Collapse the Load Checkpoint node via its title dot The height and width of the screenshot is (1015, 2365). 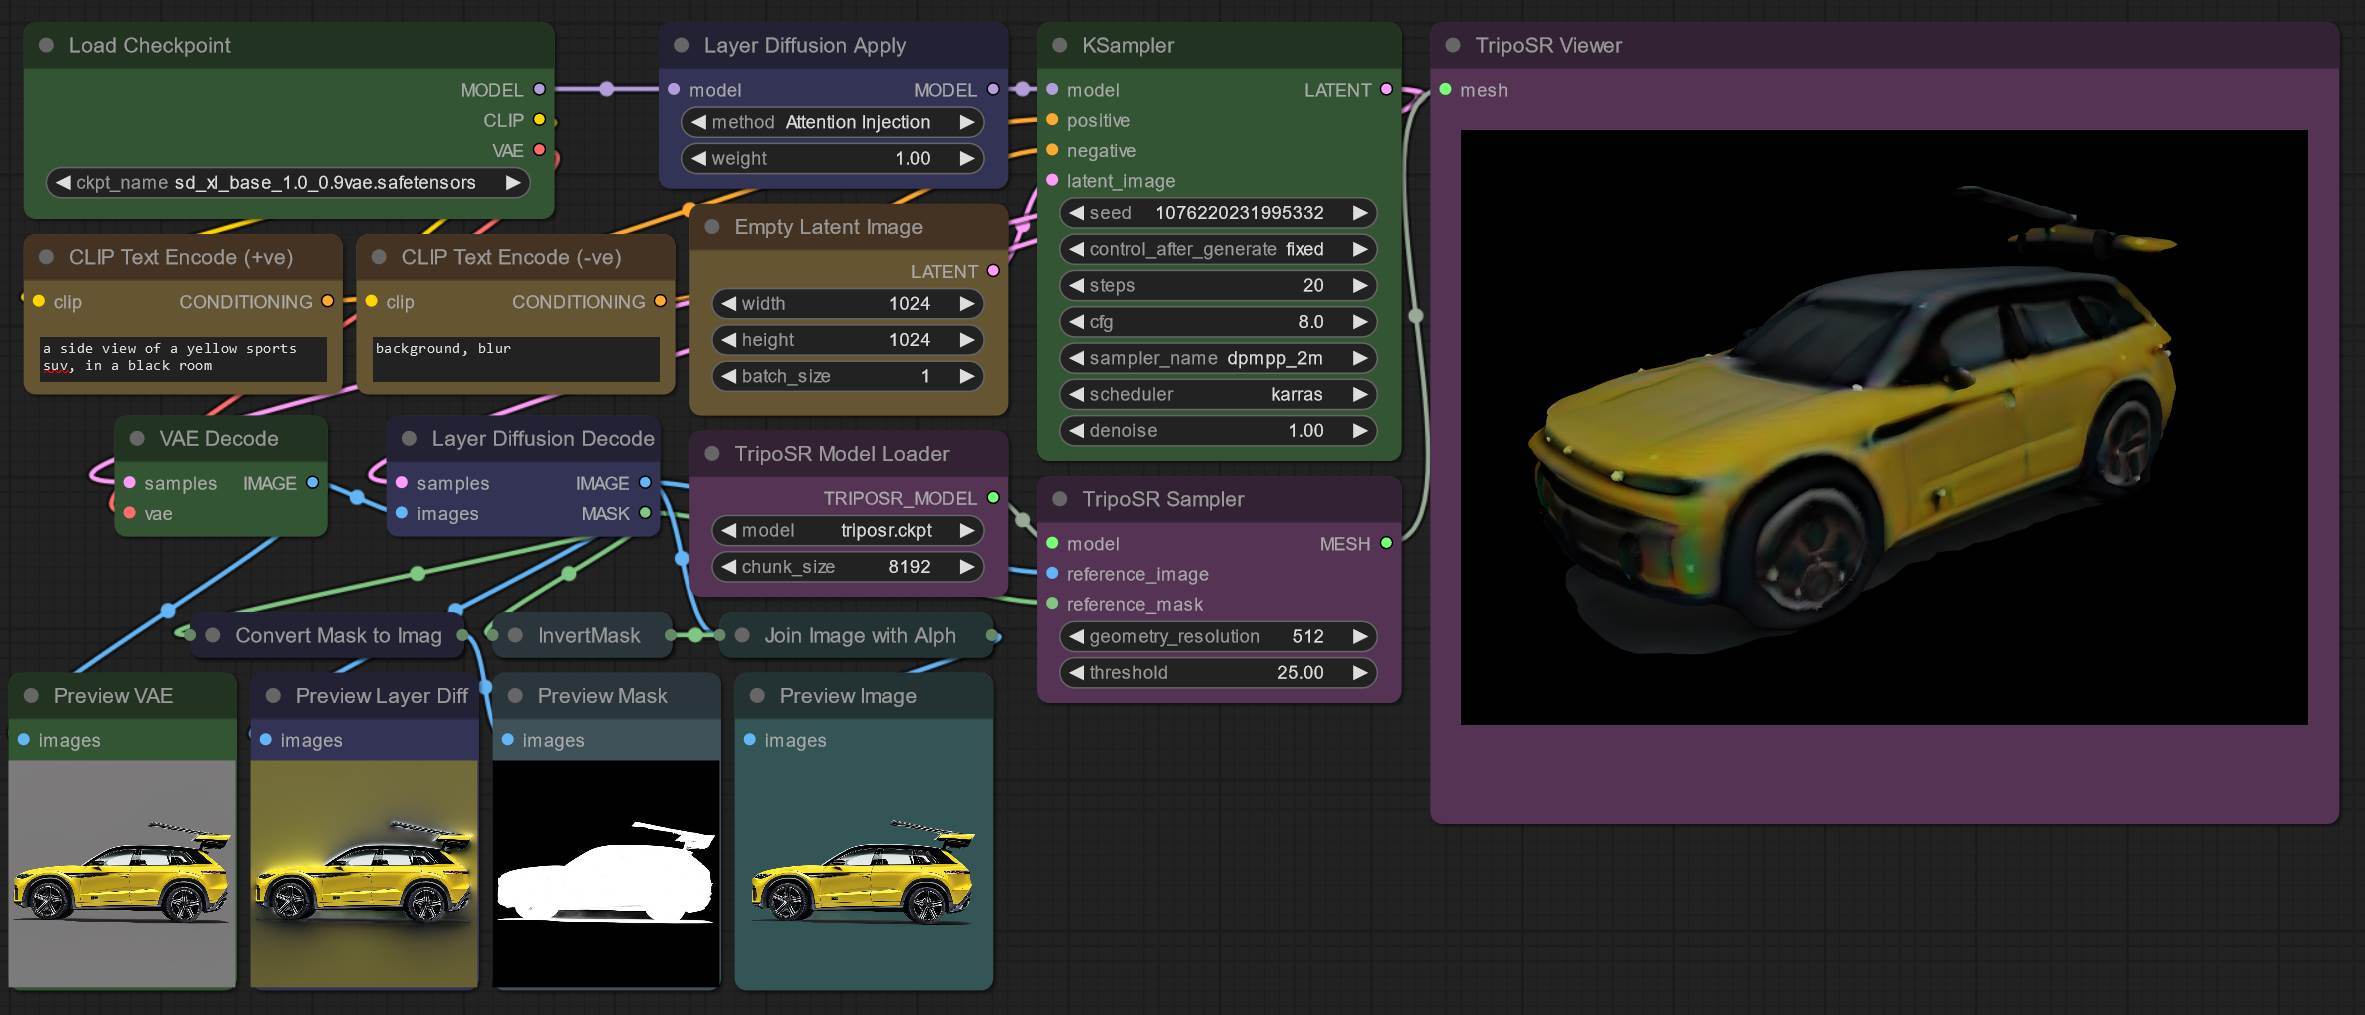tap(46, 45)
